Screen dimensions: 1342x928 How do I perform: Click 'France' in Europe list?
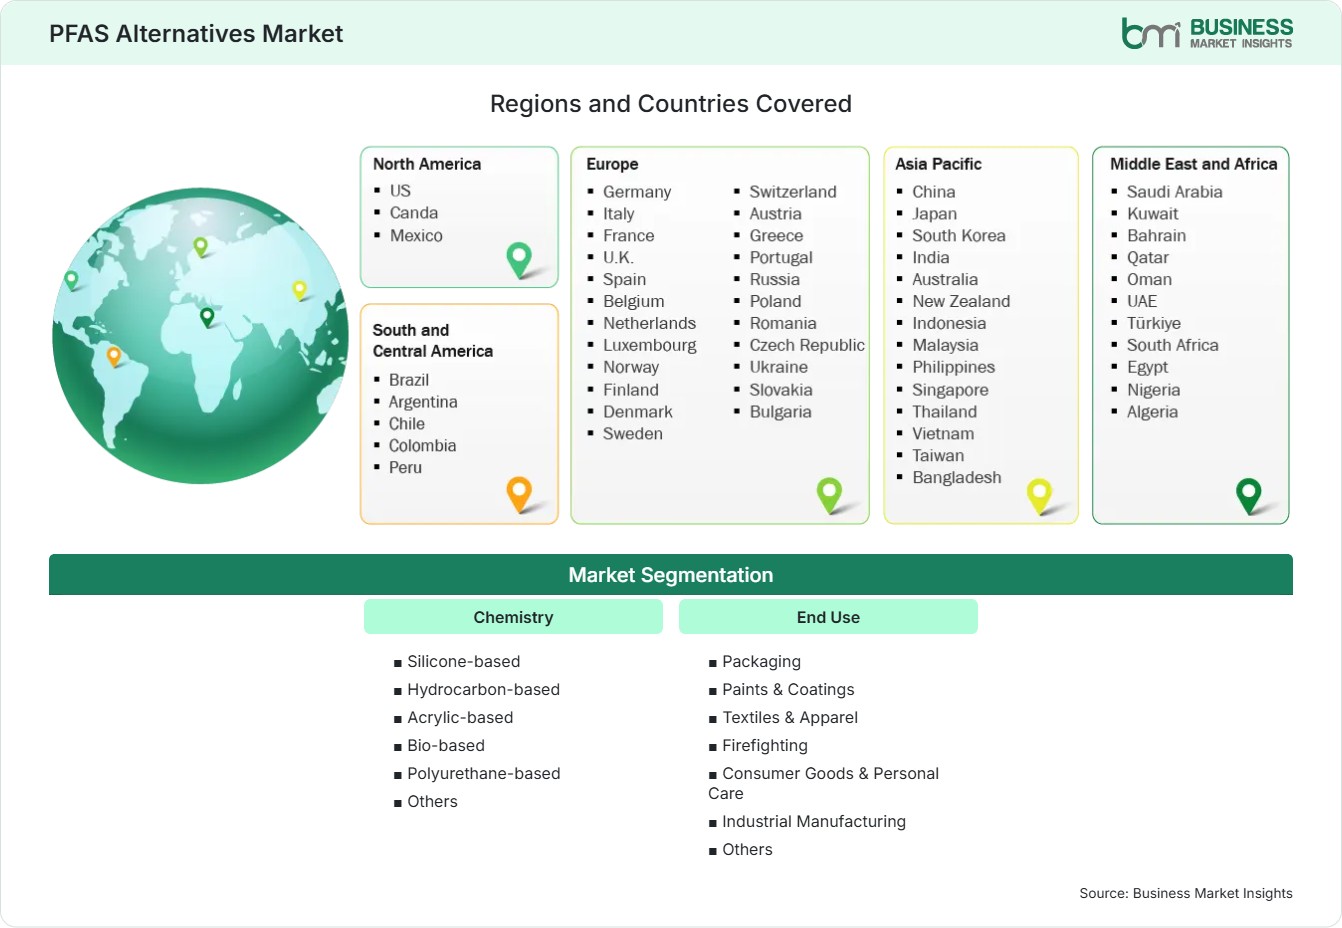point(629,236)
